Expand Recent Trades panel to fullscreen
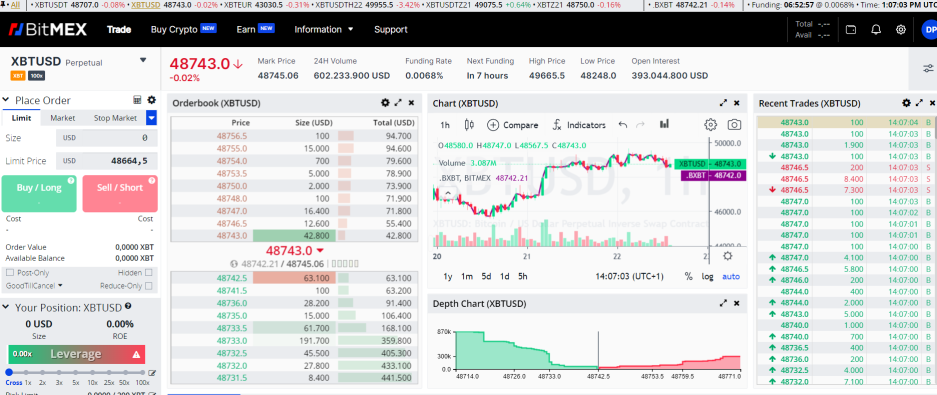This screenshot has height=395, width=937. click(x=919, y=103)
